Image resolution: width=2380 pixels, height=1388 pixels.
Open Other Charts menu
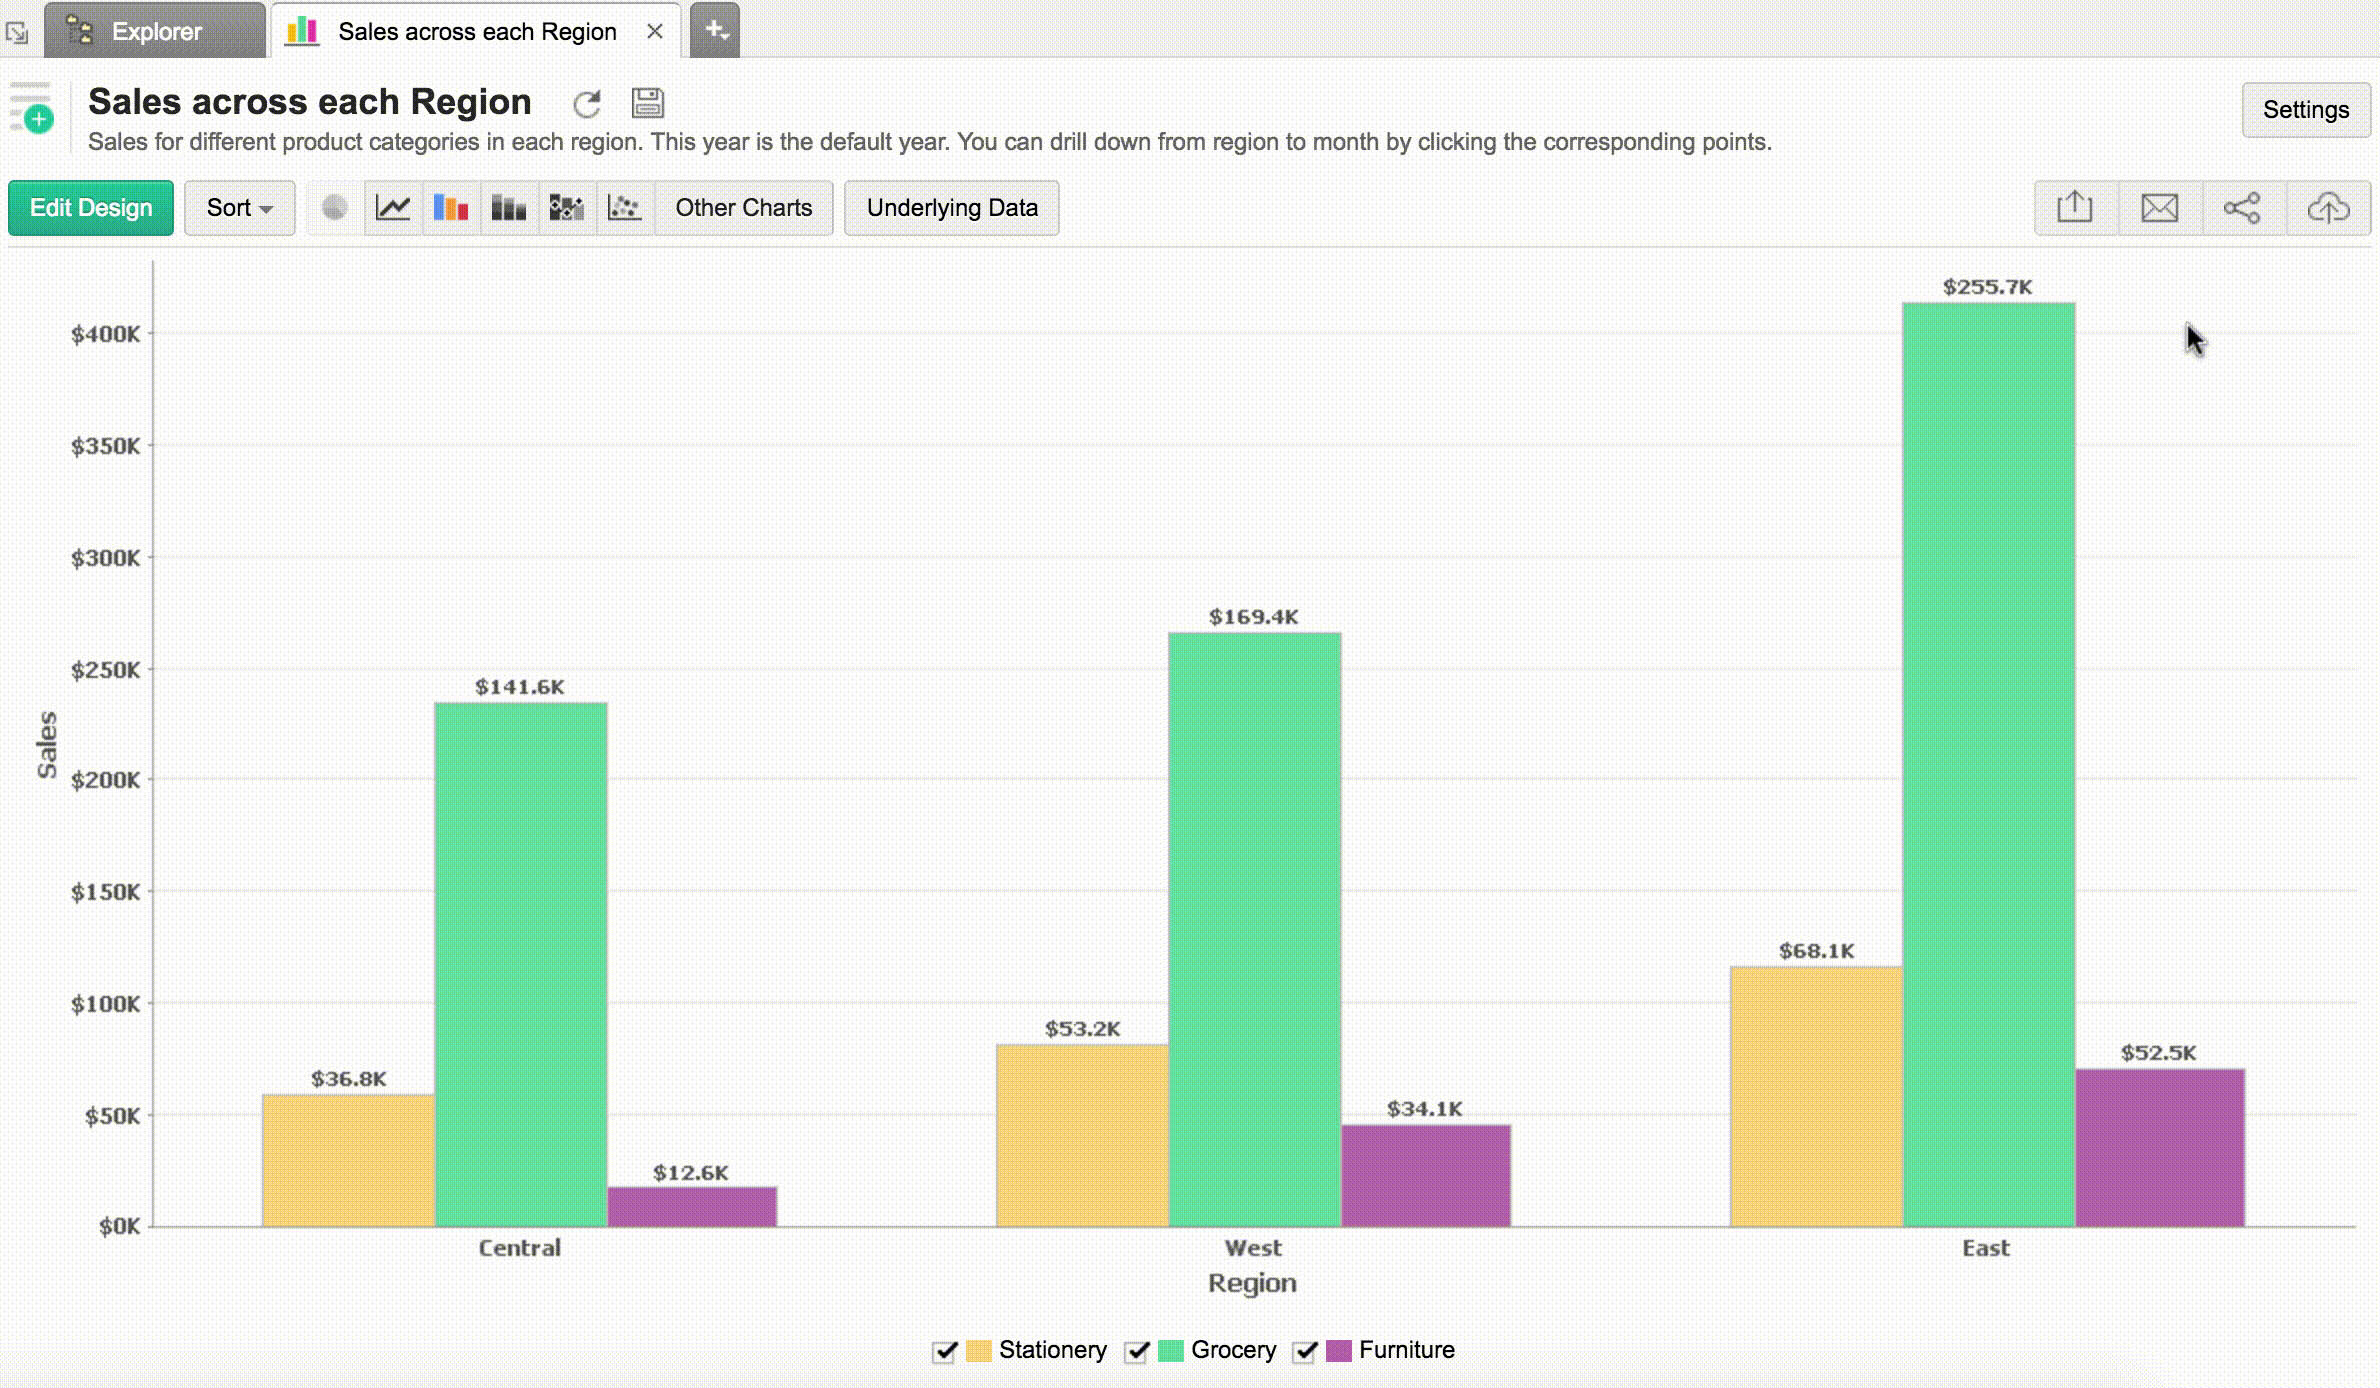click(743, 208)
